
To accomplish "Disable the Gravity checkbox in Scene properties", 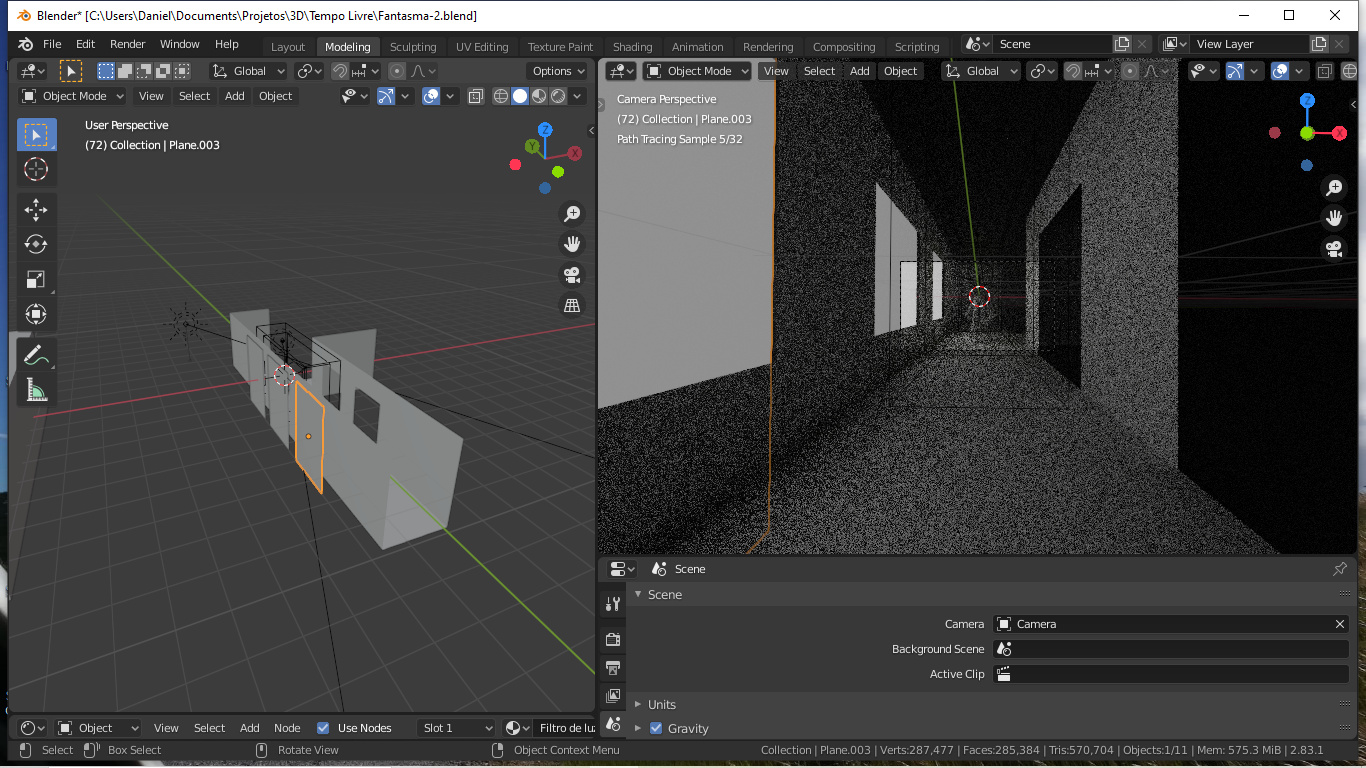I will pos(656,728).
